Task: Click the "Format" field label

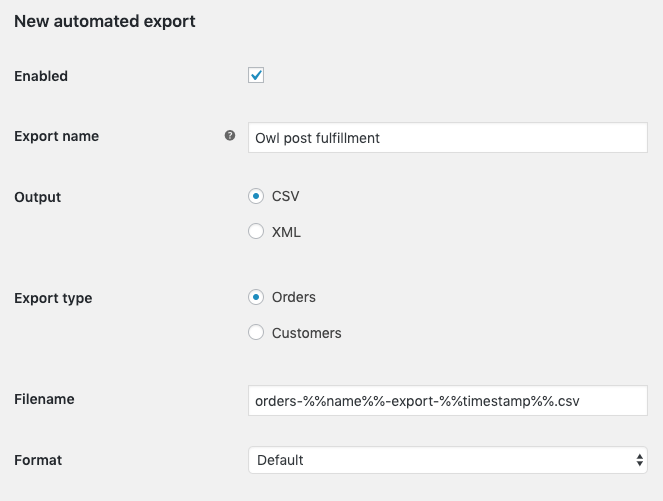Action: pos(38,460)
